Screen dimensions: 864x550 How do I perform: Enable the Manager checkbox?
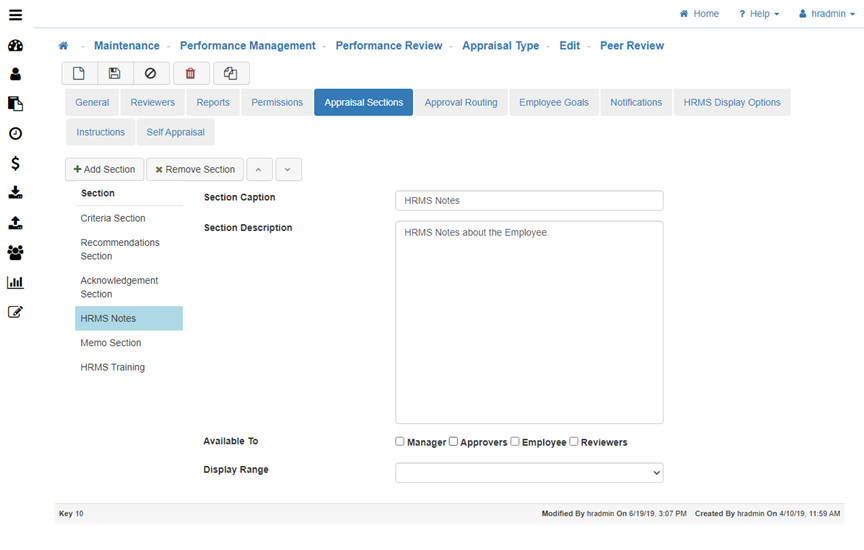[400, 441]
